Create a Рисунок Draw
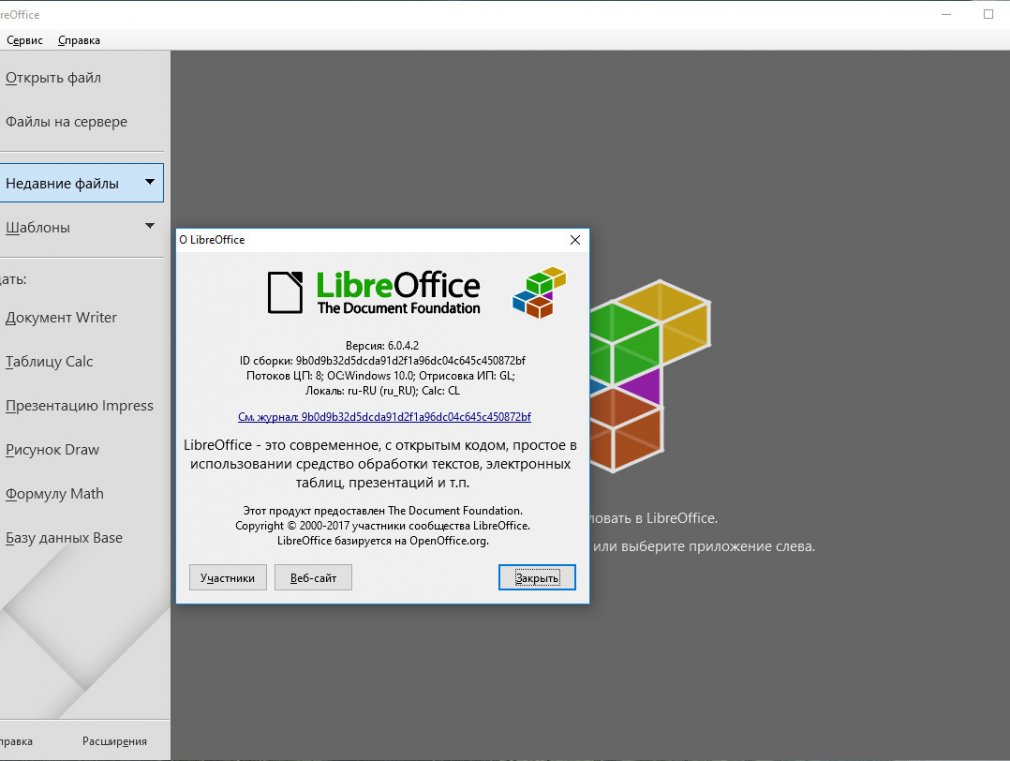 point(52,450)
